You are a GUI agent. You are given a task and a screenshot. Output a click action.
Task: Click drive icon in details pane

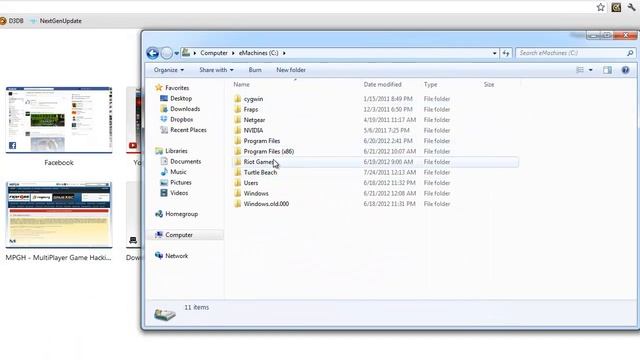pos(165,313)
